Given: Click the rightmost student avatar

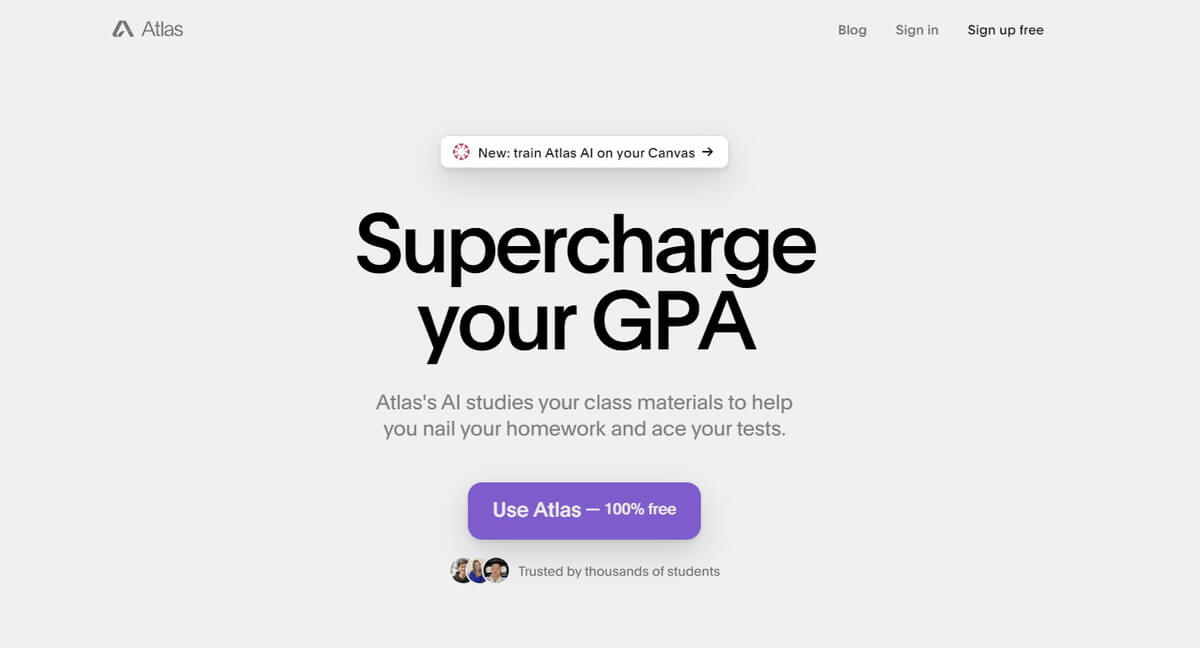Looking at the screenshot, I should [496, 571].
